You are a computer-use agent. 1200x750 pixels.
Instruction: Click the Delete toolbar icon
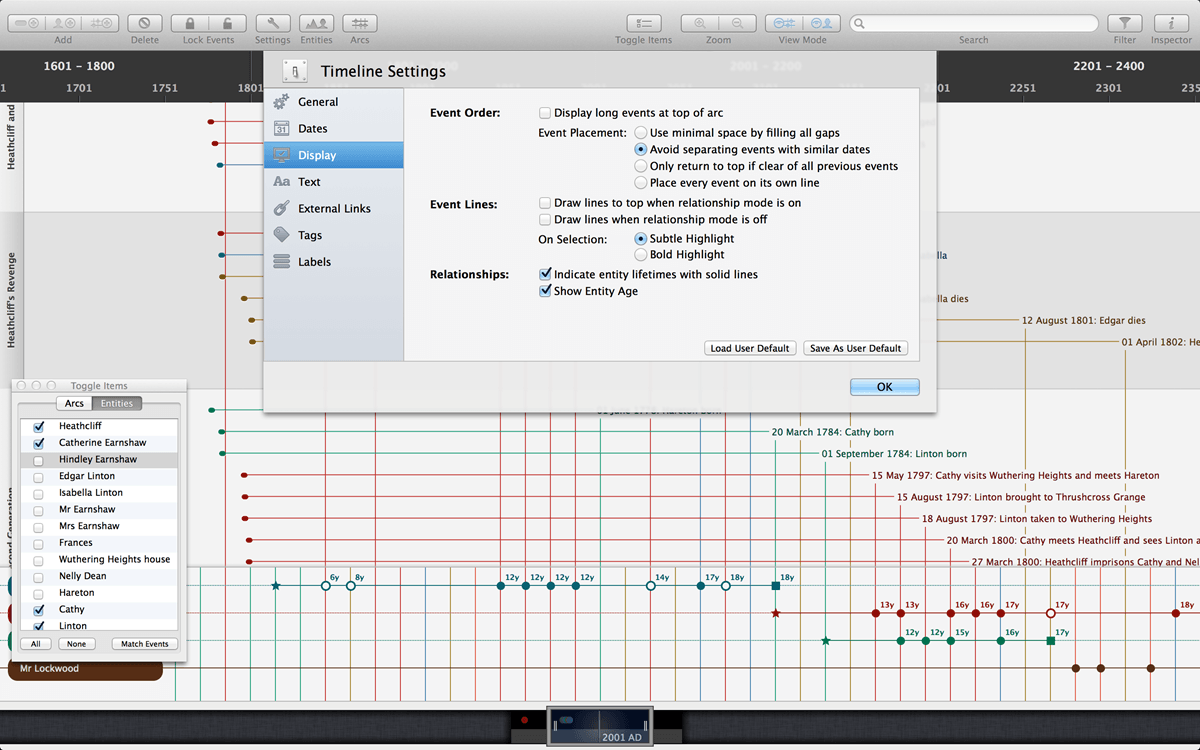(145, 22)
